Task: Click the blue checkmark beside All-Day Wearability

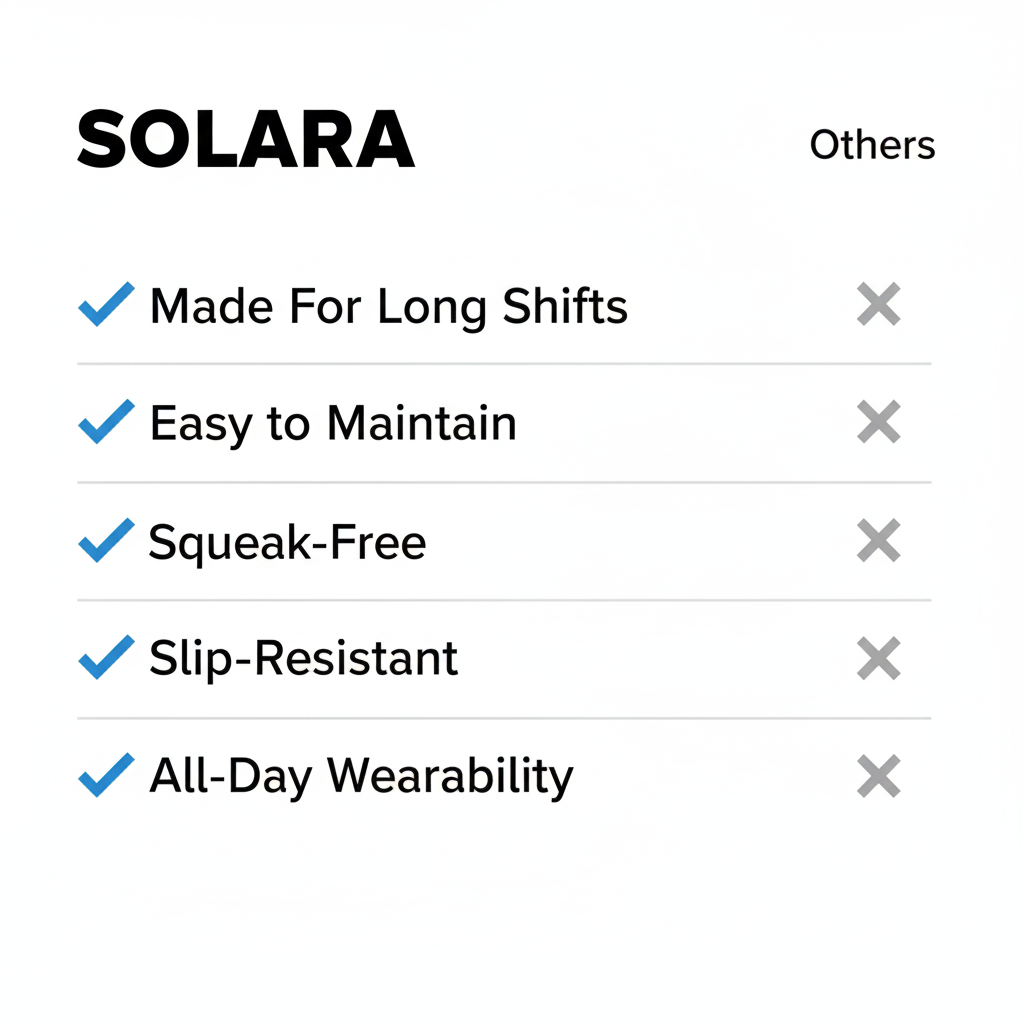Action: [106, 775]
